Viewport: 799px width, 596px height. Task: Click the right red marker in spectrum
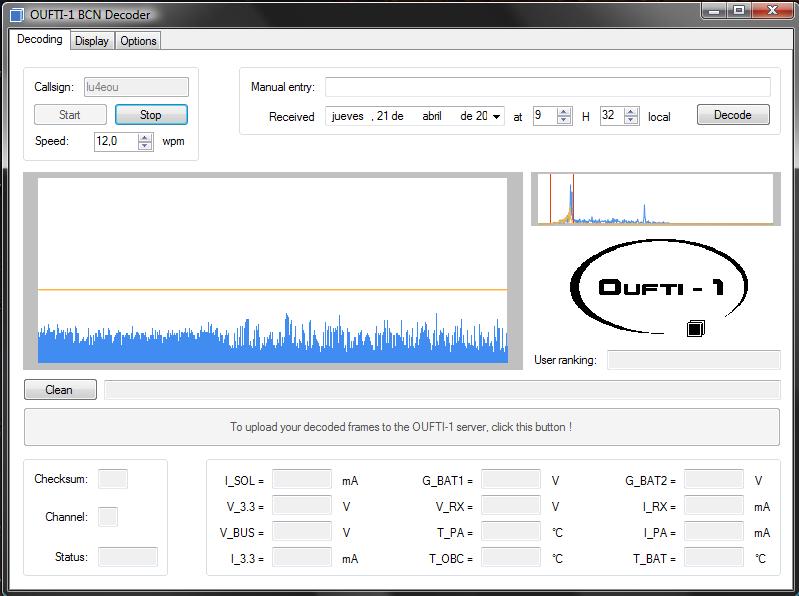574,199
